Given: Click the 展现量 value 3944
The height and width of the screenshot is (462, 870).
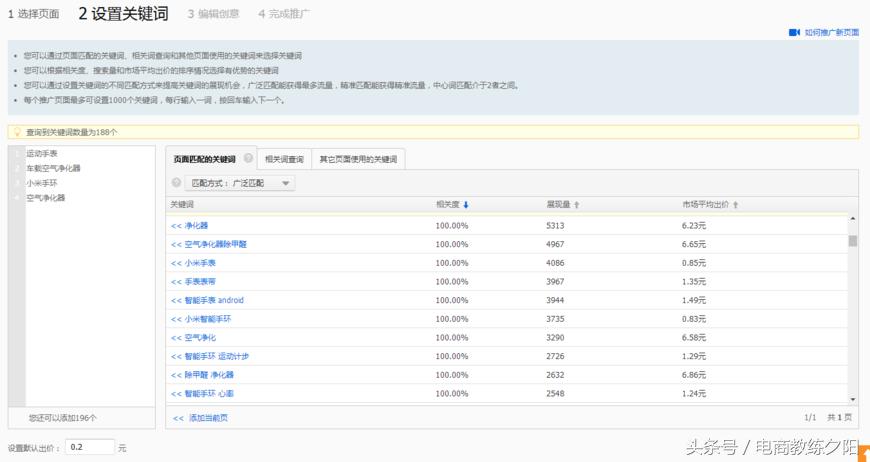Looking at the screenshot, I should point(555,300).
